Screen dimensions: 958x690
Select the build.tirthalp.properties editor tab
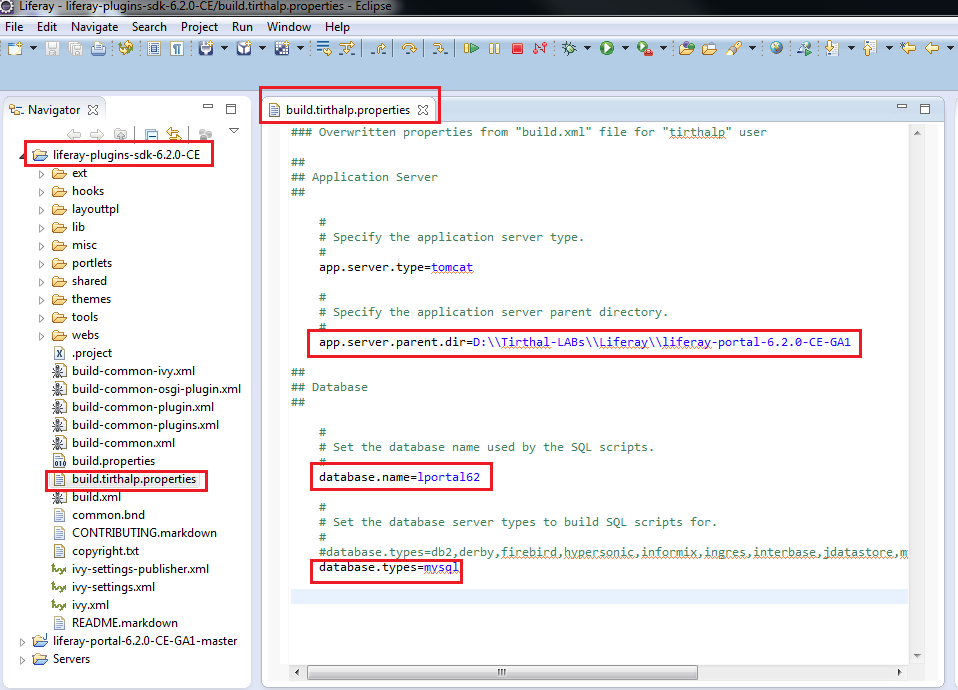pos(348,110)
